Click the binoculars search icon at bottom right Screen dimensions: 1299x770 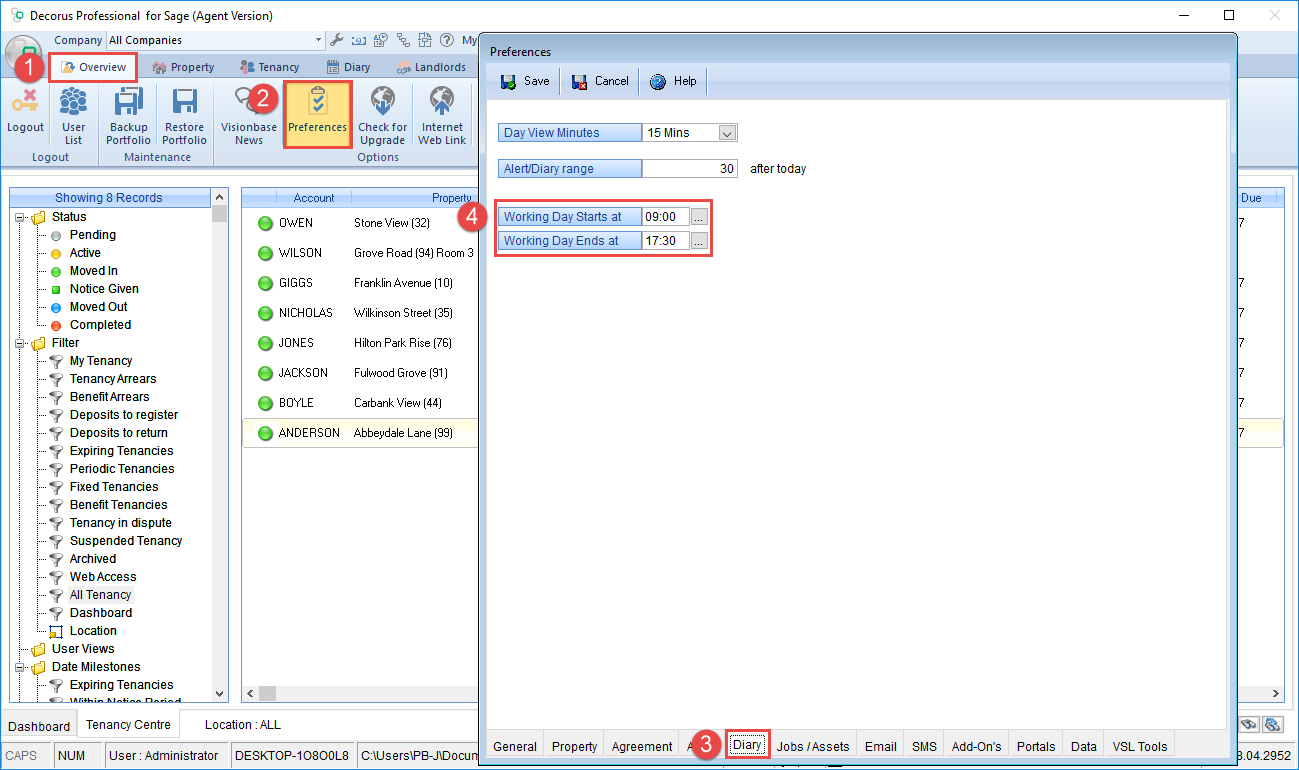(x=1249, y=725)
